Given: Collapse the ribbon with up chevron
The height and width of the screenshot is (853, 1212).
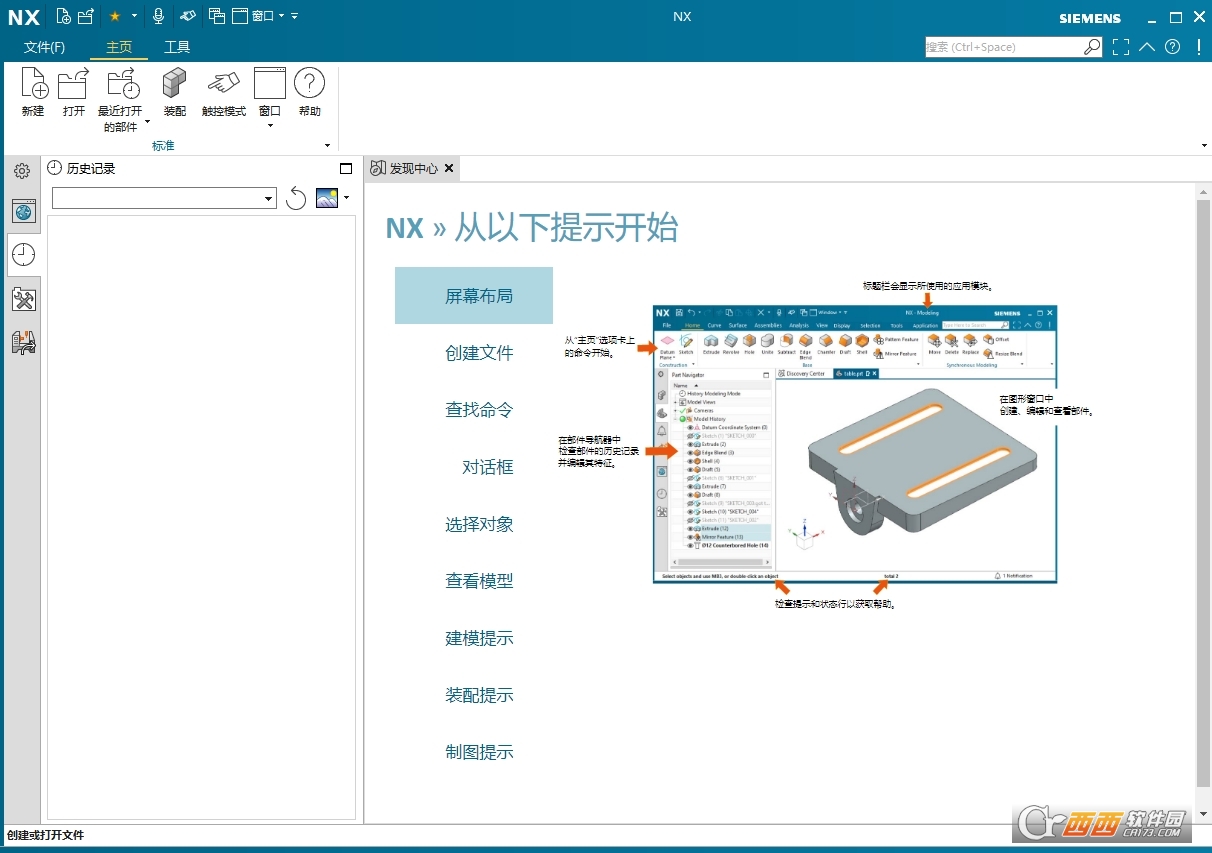Looking at the screenshot, I should (1147, 47).
